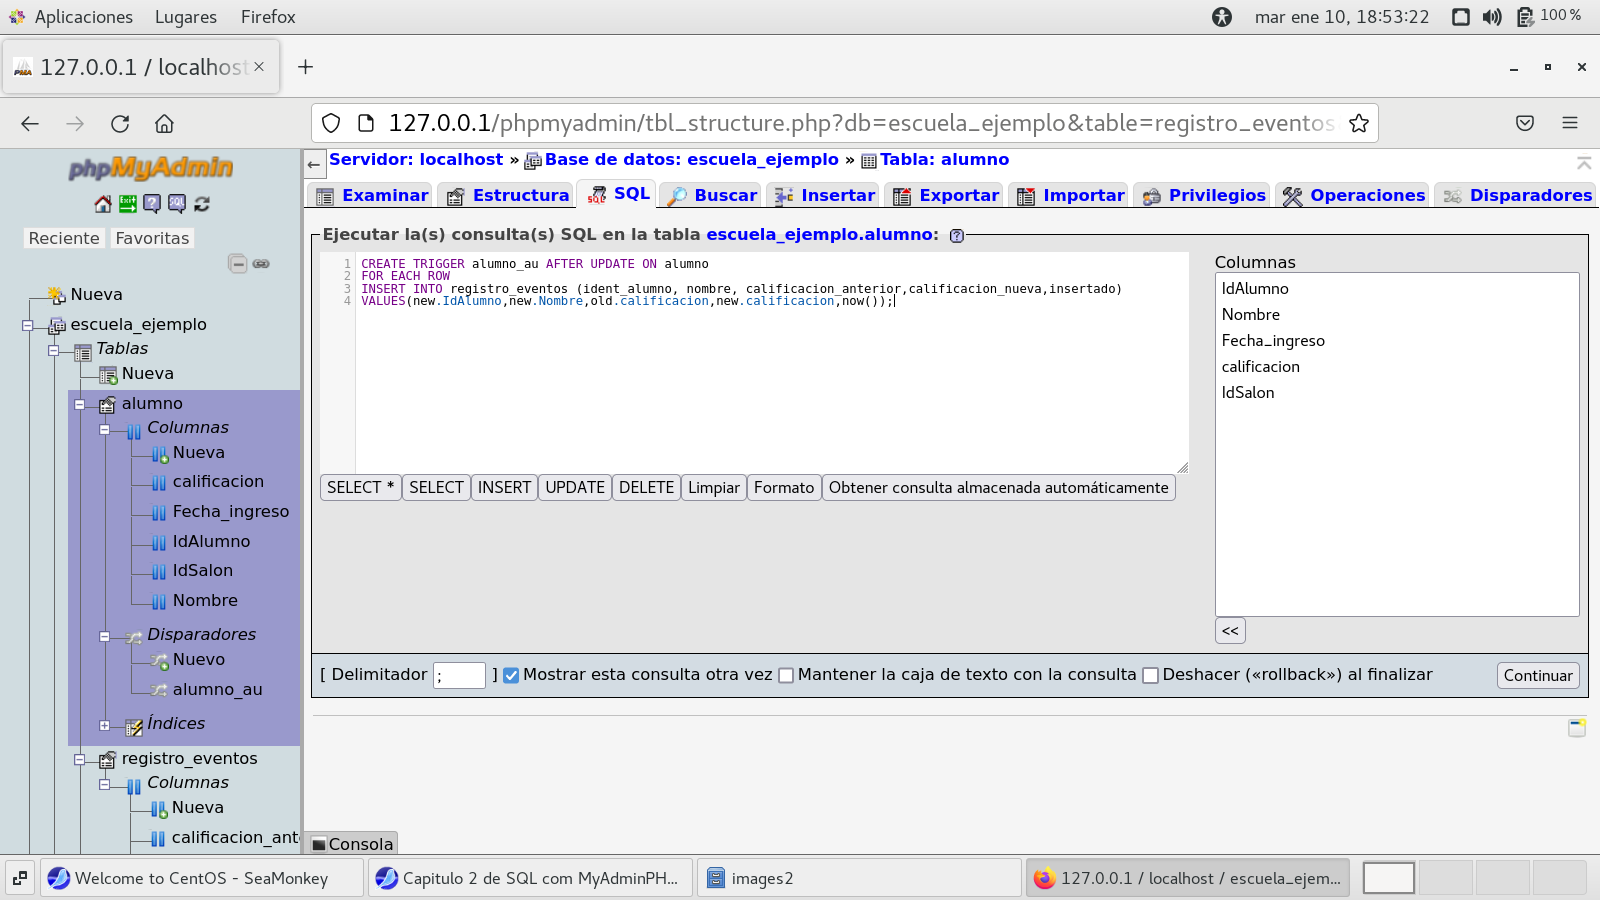The image size is (1600, 900).
Task: Check Deshacer rollback al finalizar
Action: (x=1150, y=675)
